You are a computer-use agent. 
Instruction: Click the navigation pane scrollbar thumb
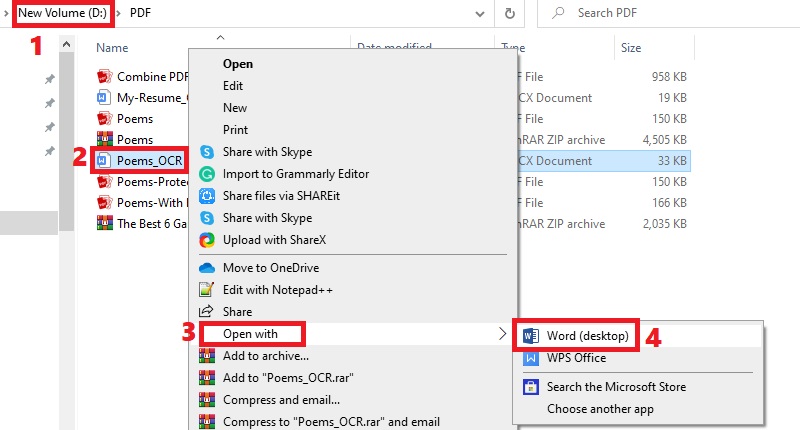point(66,142)
